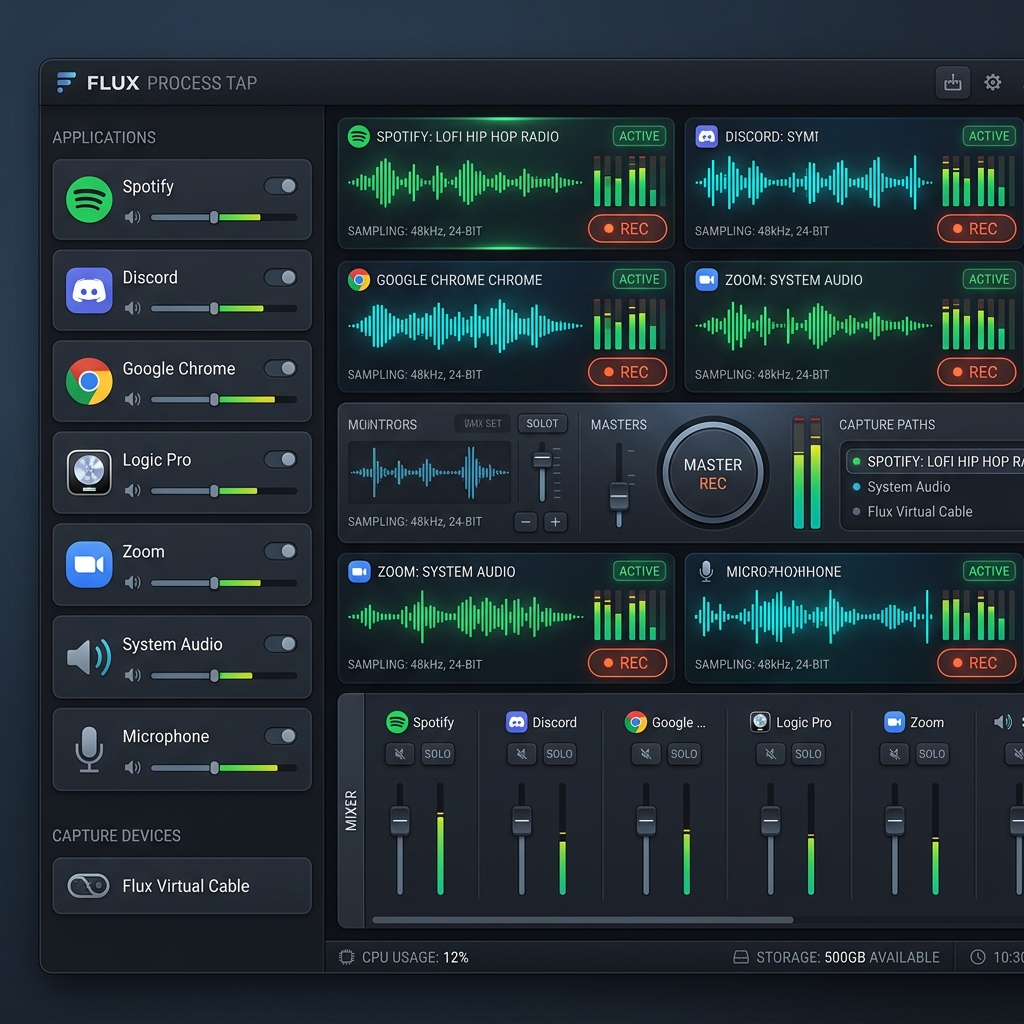Viewport: 1024px width, 1024px height.
Task: Click the mixer horizontal scrollbar
Action: (x=583, y=920)
